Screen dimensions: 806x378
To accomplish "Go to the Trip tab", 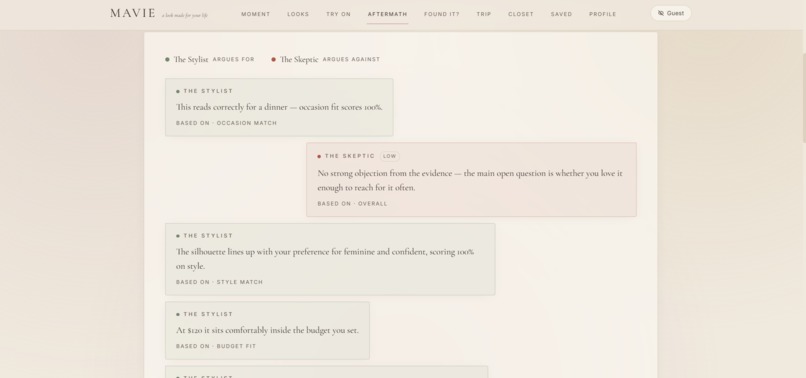I will tap(484, 14).
